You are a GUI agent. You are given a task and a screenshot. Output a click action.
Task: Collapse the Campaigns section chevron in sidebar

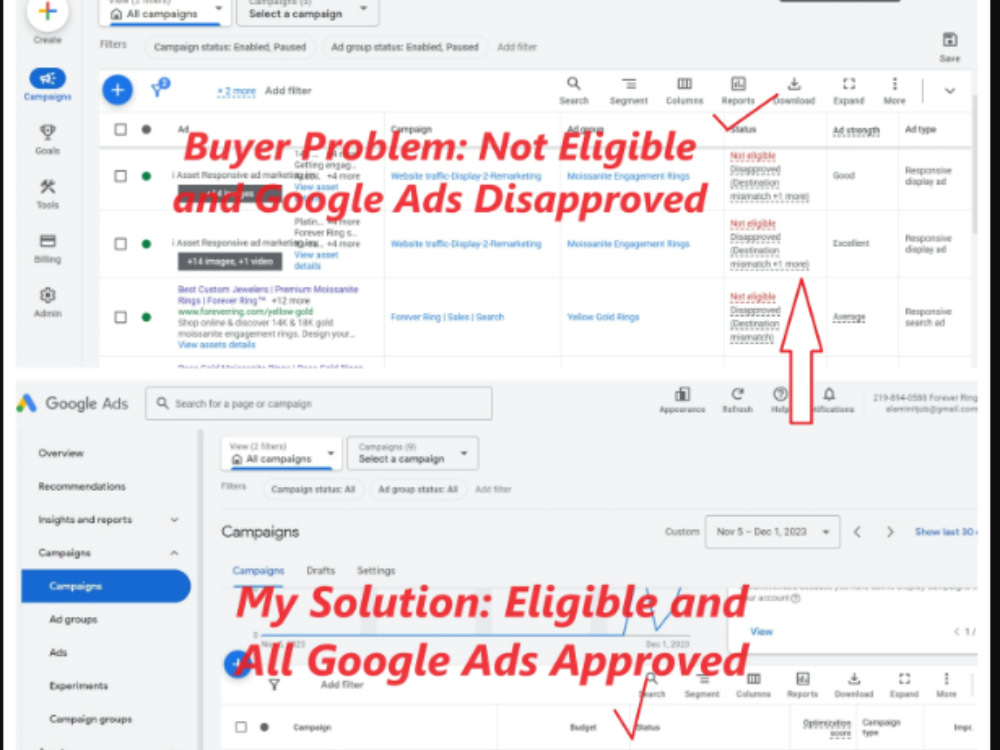[174, 553]
